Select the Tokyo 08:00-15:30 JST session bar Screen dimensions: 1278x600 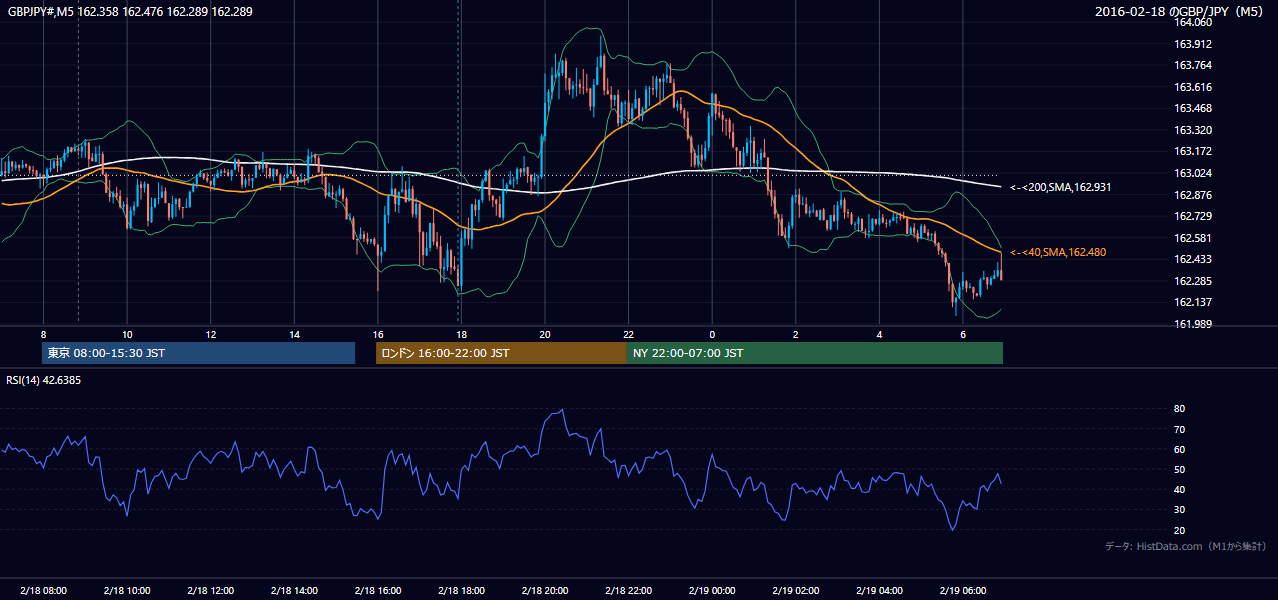199,353
